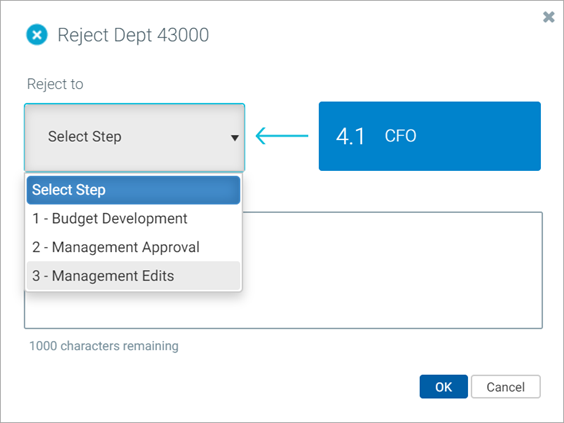The image size is (564, 423).
Task: Click the Reject Dept 43000 title
Action: [133, 35]
